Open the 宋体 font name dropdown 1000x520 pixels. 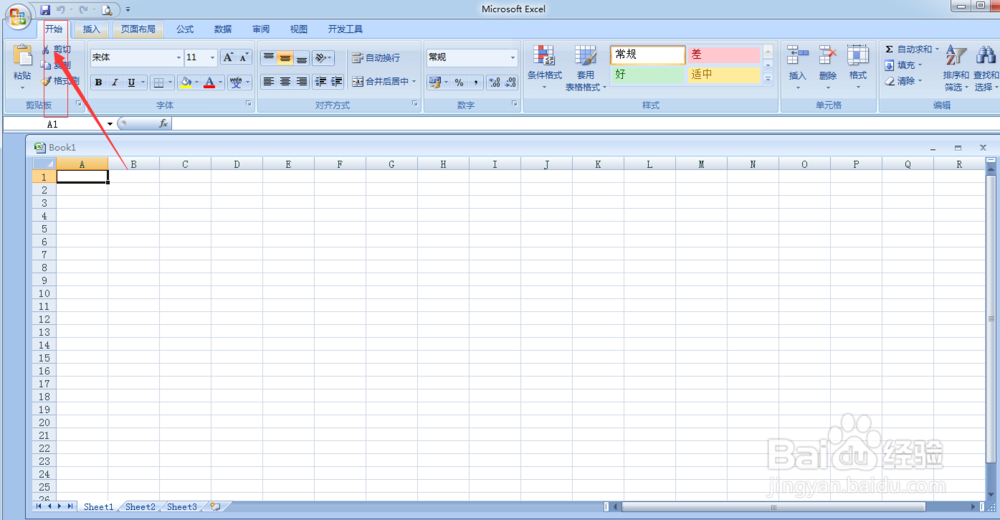click(179, 57)
